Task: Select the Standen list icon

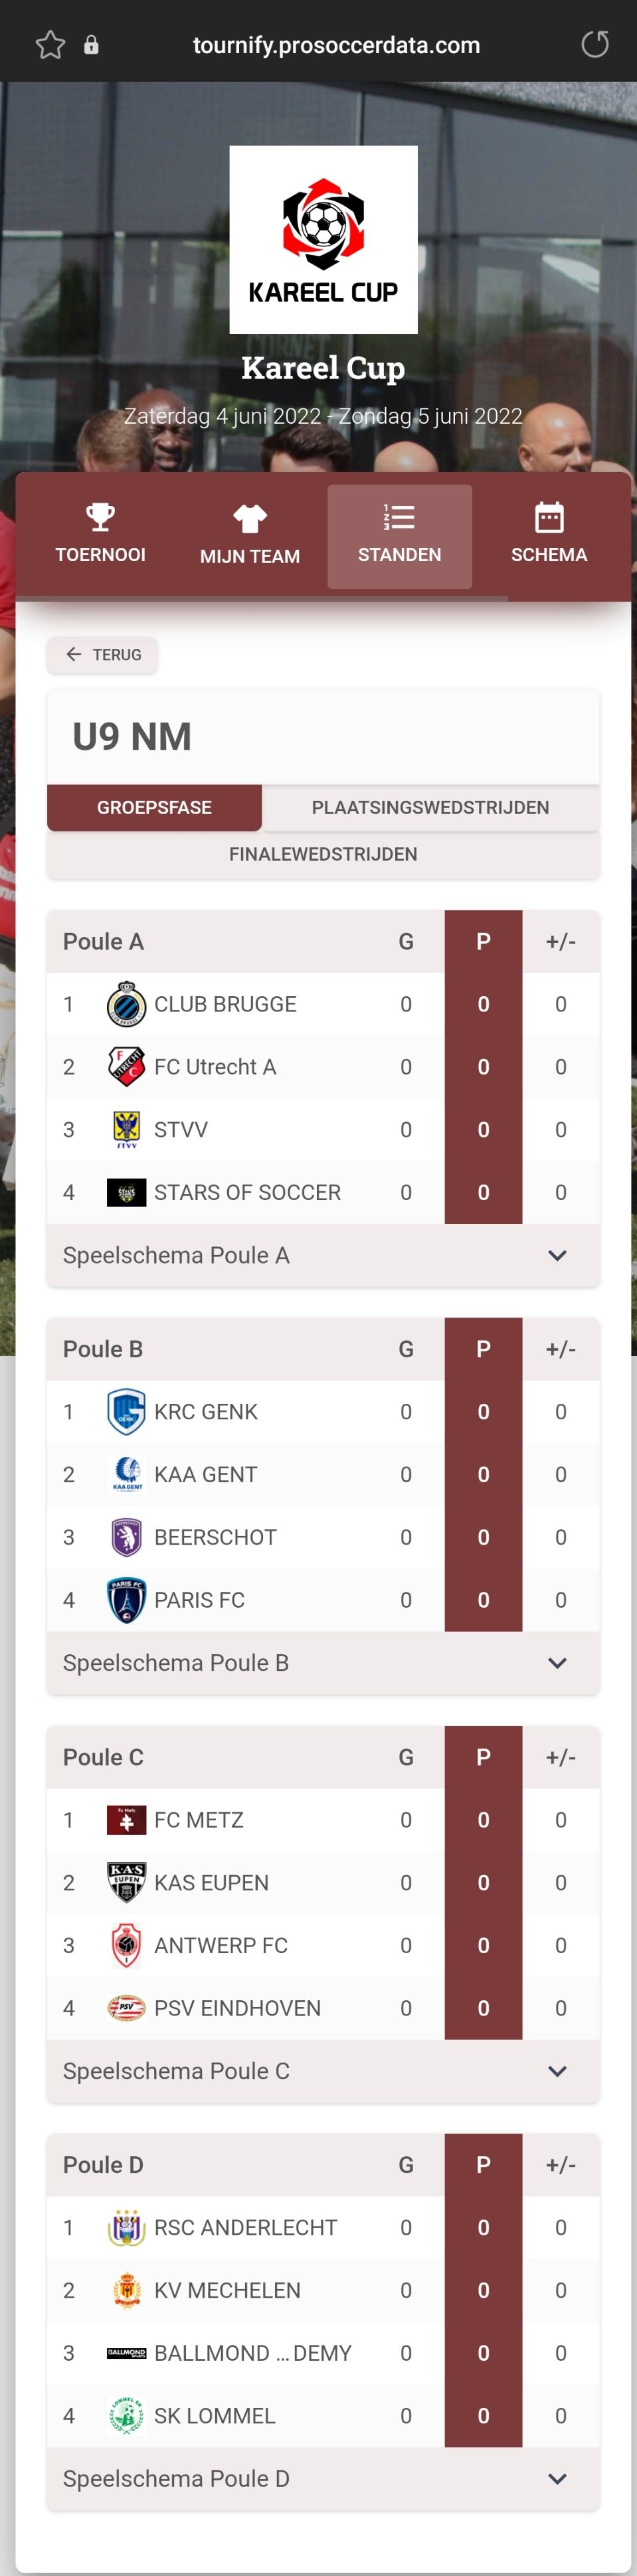Action: (x=399, y=518)
